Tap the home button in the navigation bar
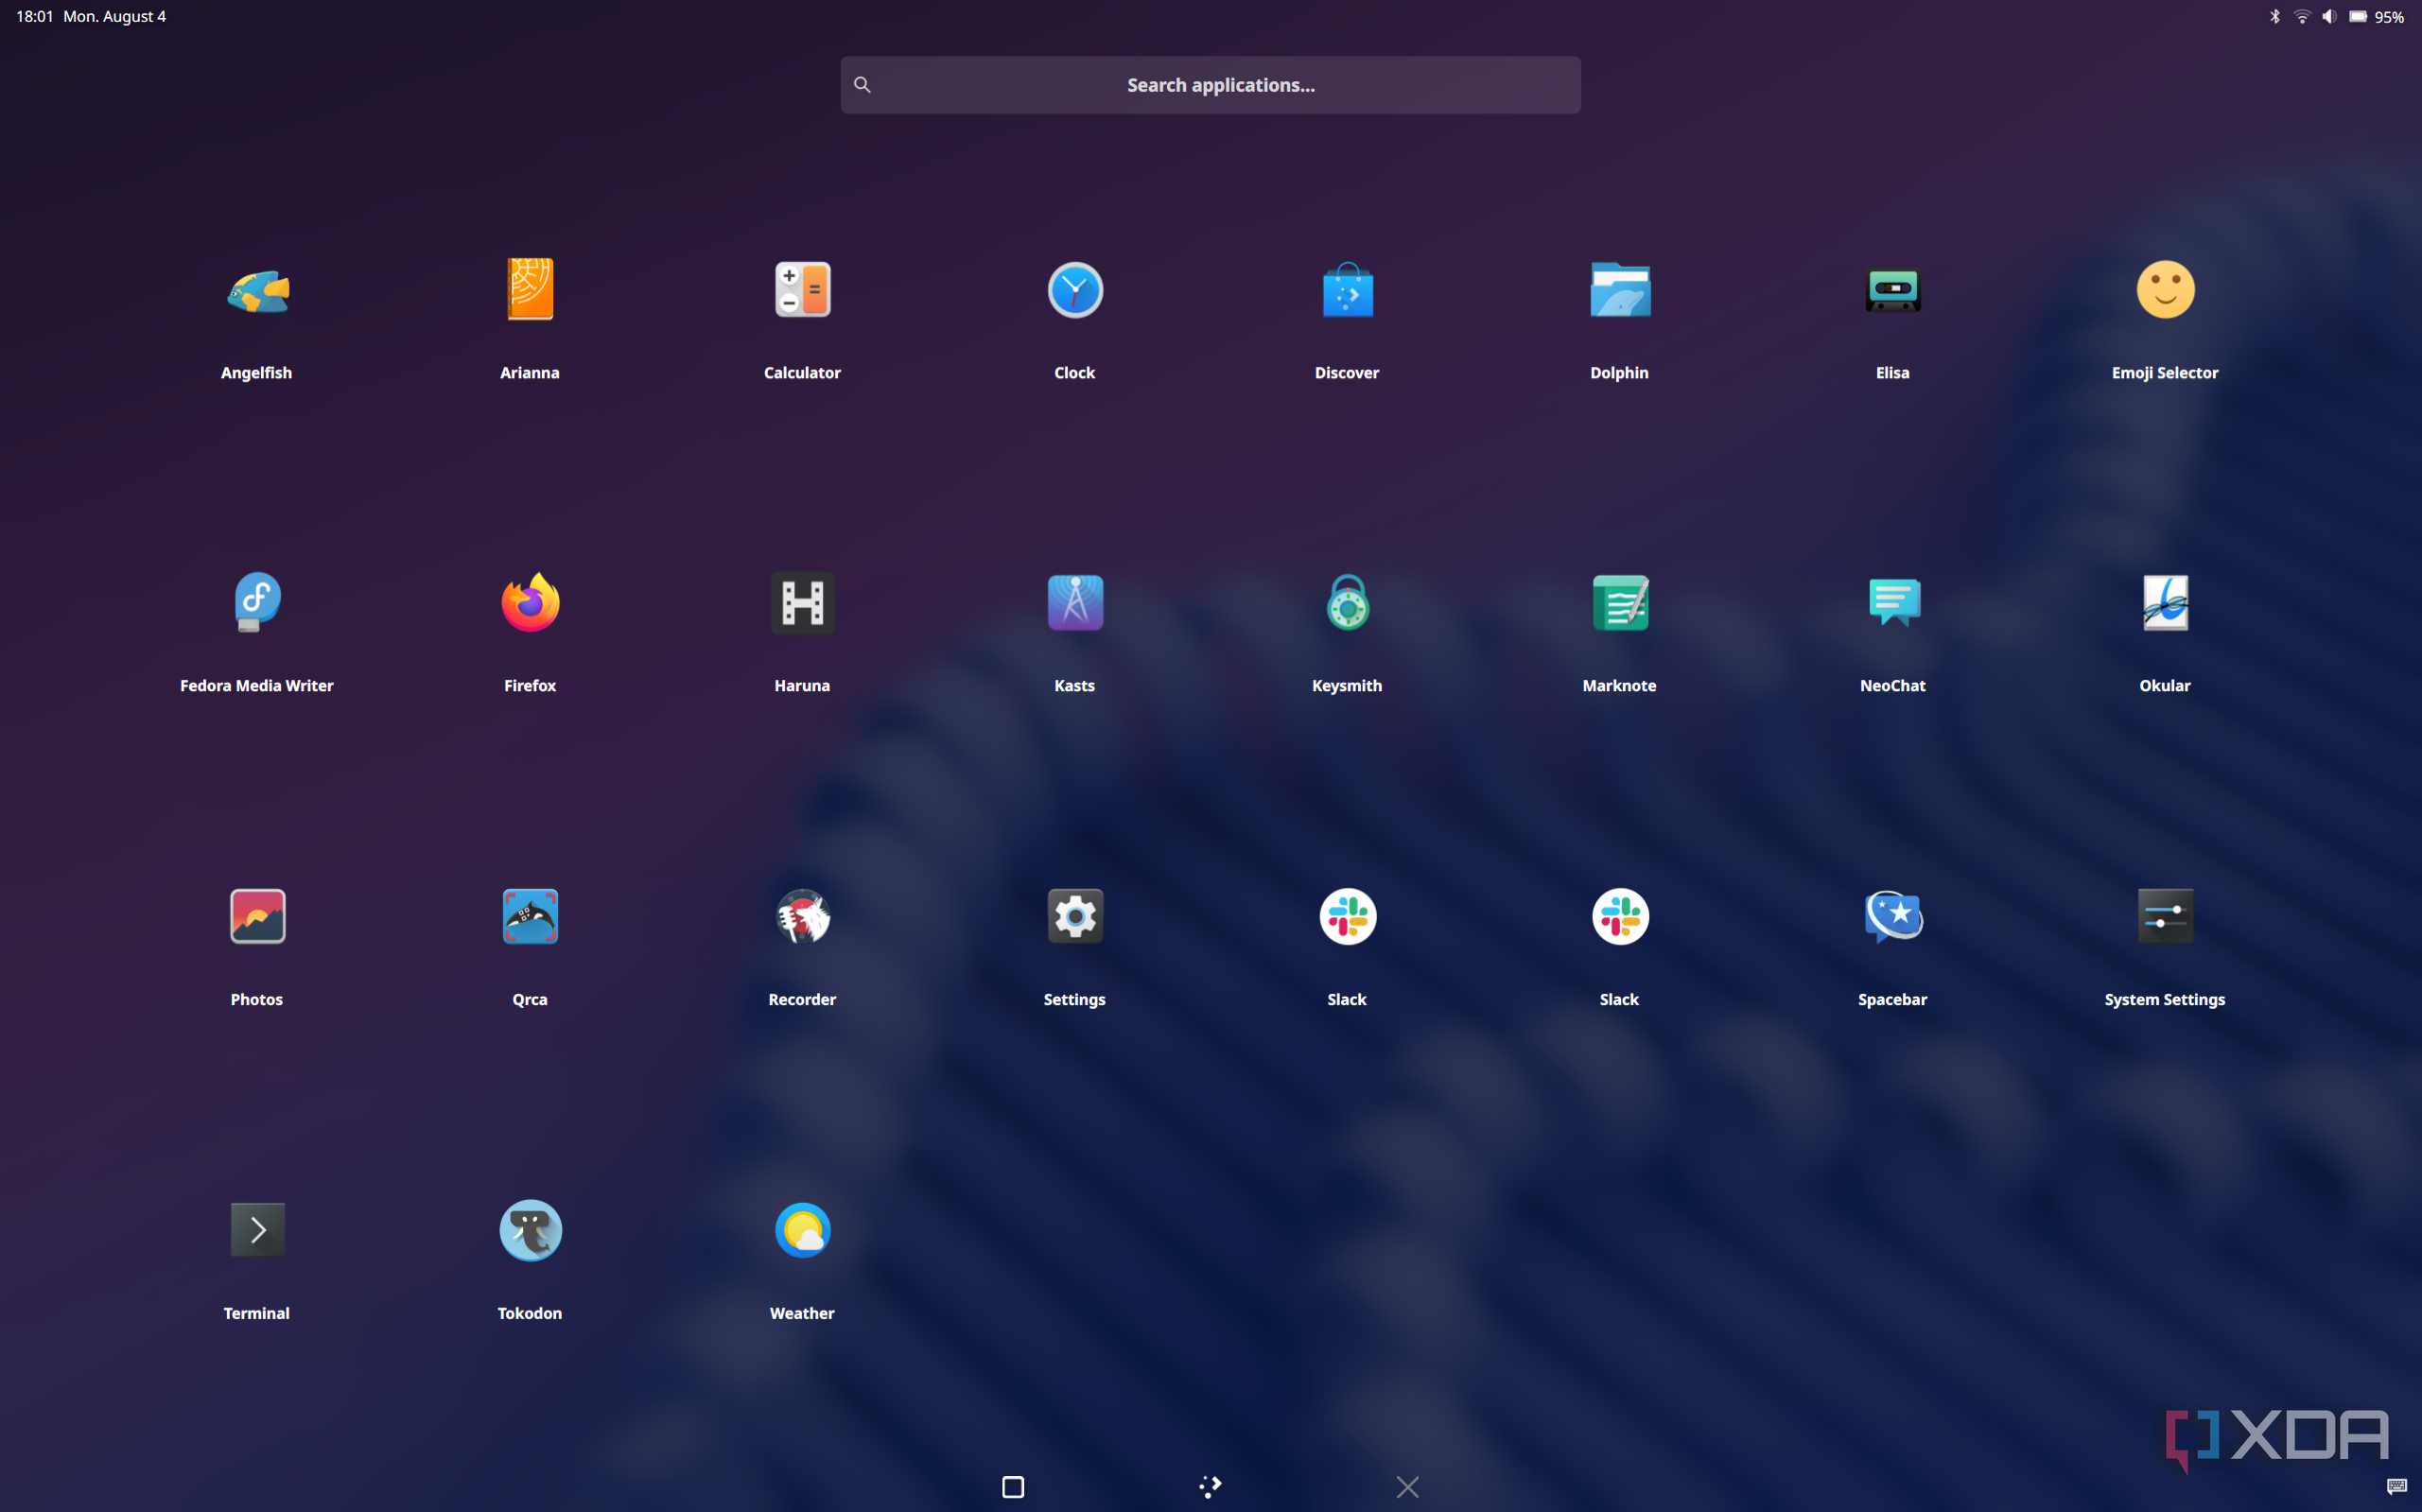2422x1512 pixels. pyautogui.click(x=1210, y=1487)
